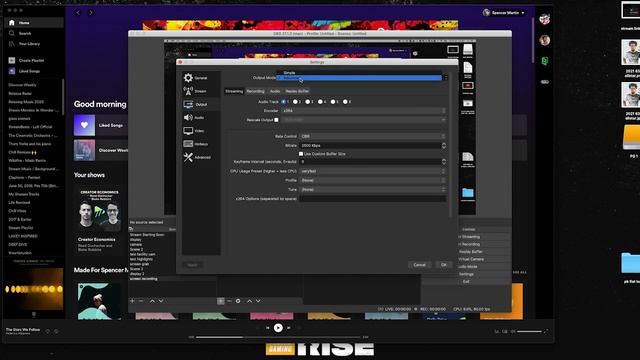Switch to the Recording tab

click(256, 91)
